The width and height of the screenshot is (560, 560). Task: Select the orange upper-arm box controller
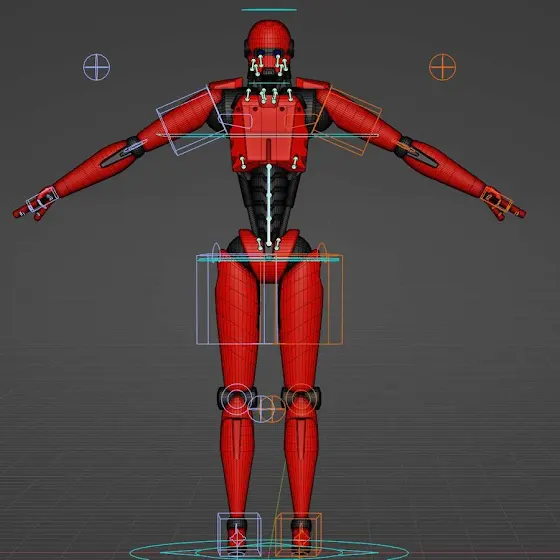point(346,121)
